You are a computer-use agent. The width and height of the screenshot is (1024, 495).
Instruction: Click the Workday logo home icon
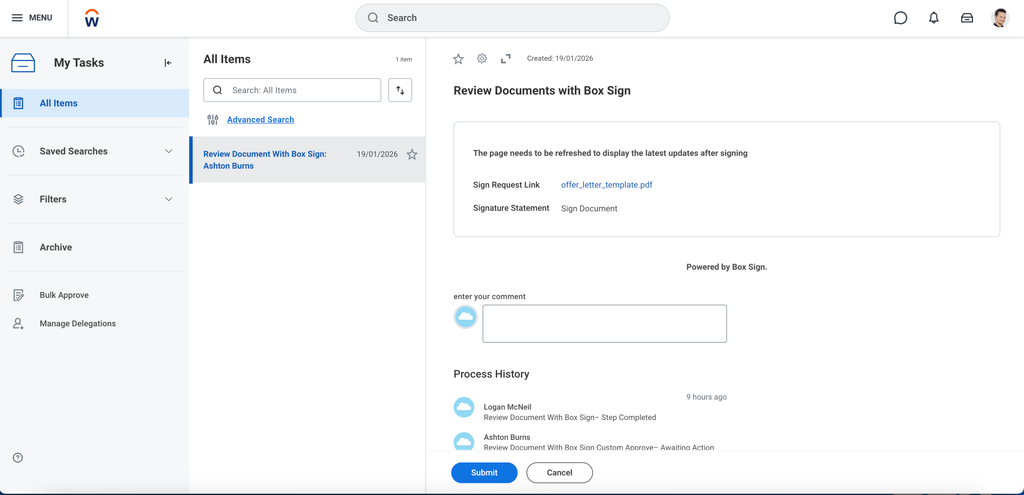coord(92,18)
